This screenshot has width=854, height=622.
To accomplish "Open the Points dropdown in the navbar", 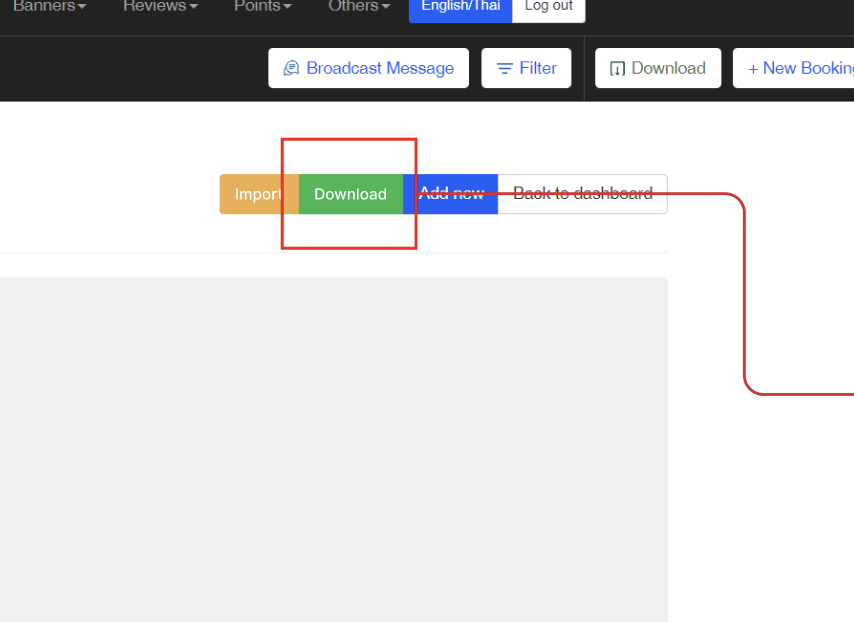I will [262, 6].
